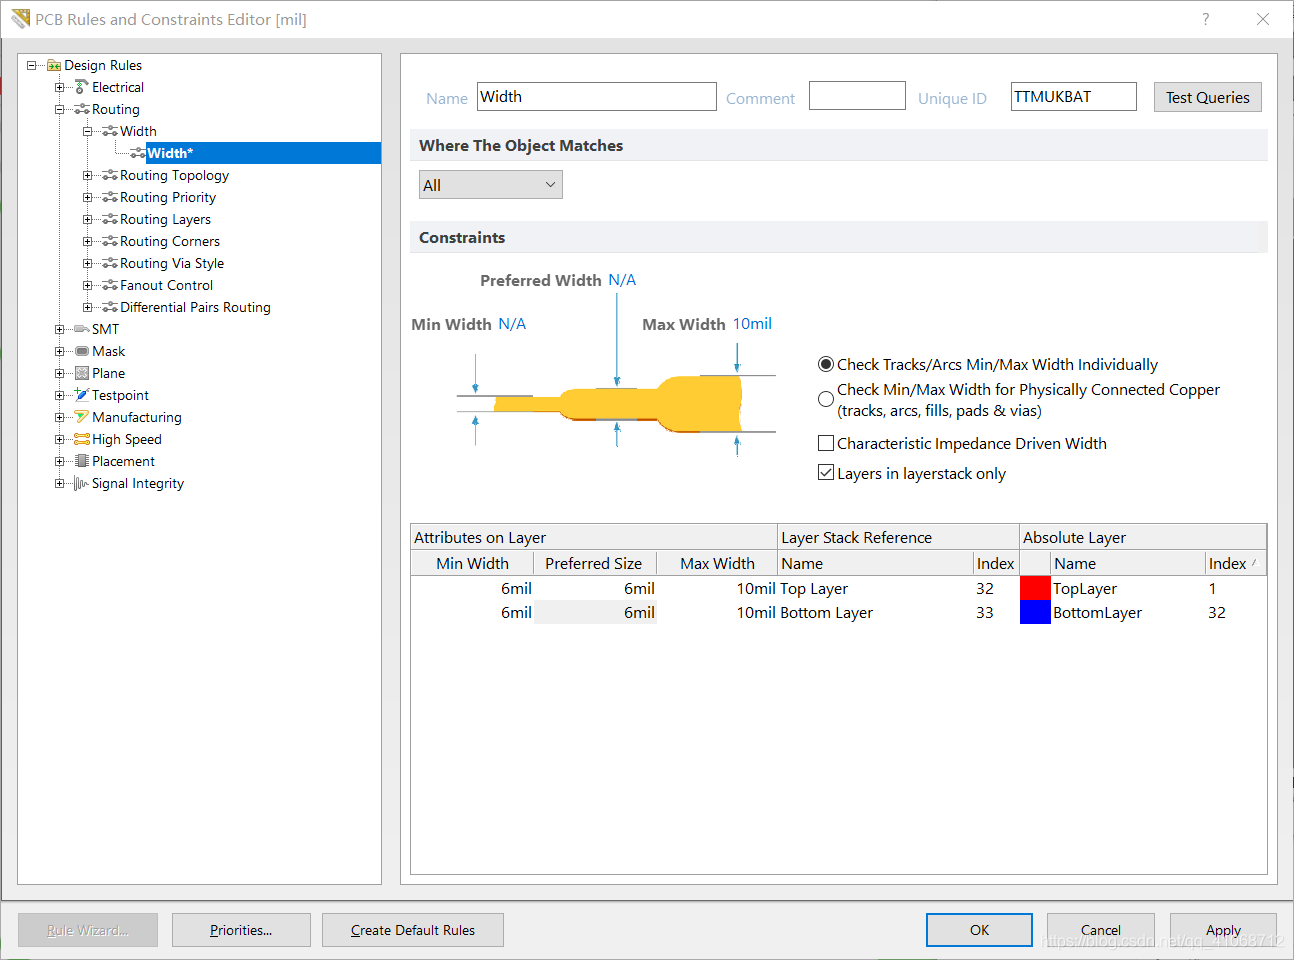Select Routing Topology in the rules tree

[x=174, y=175]
